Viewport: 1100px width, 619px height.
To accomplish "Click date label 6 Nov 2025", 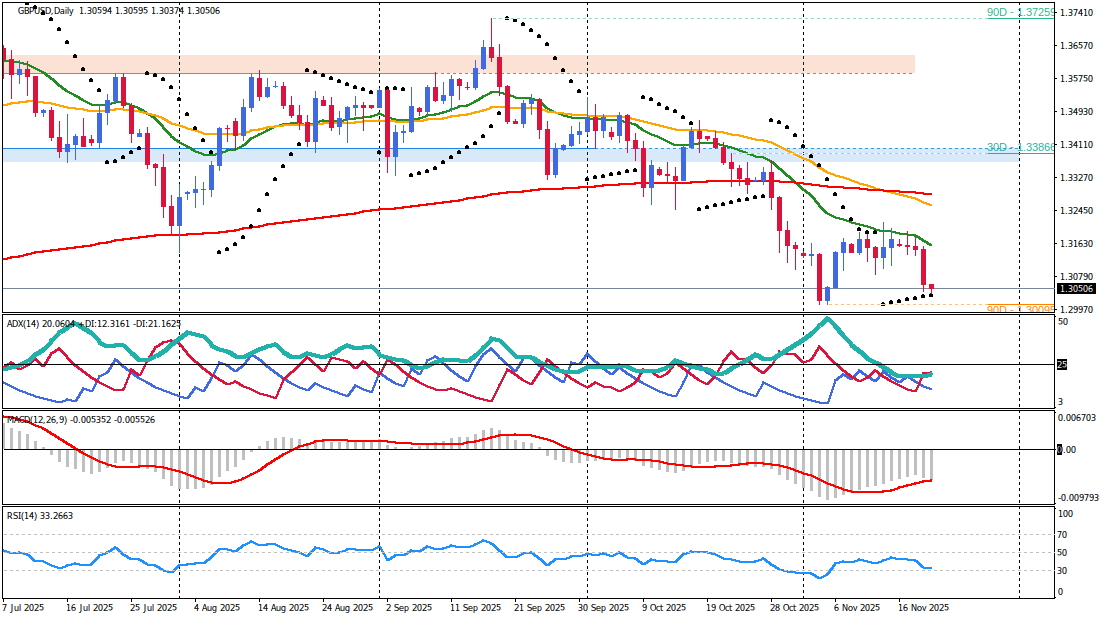I will tap(858, 608).
